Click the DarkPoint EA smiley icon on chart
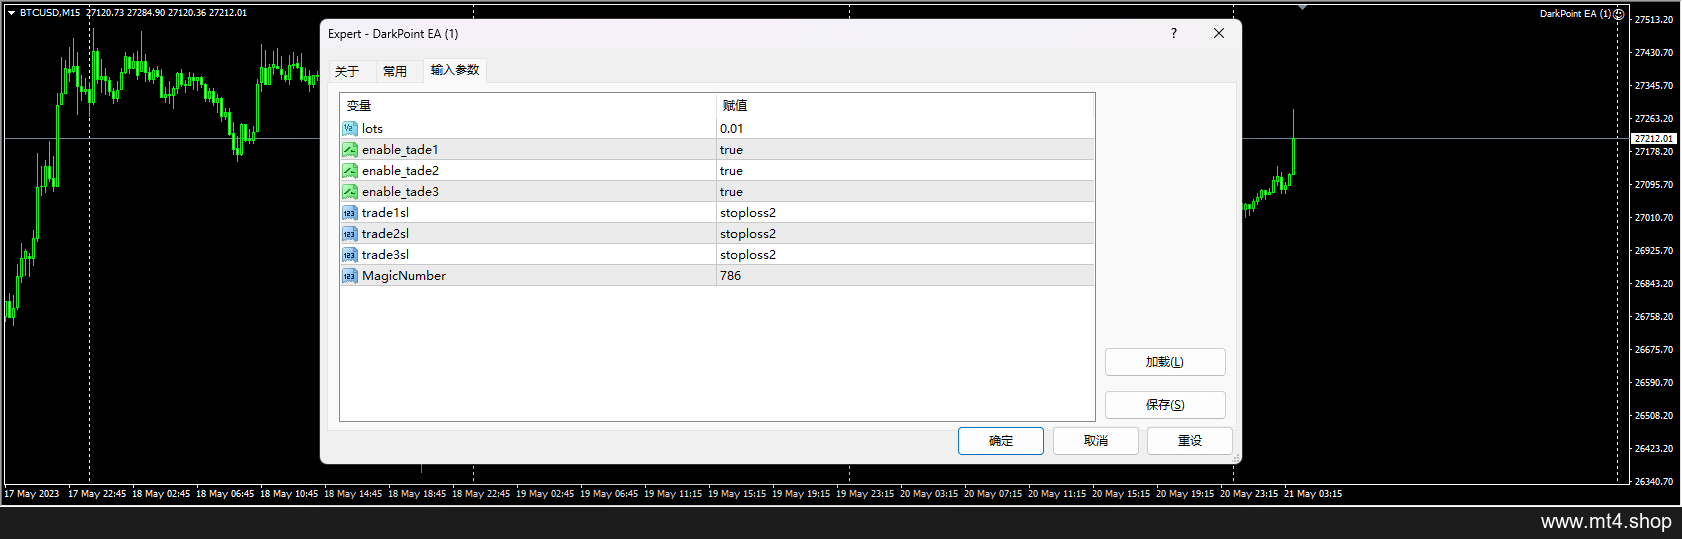The height and width of the screenshot is (539, 1682). pos(1619,13)
